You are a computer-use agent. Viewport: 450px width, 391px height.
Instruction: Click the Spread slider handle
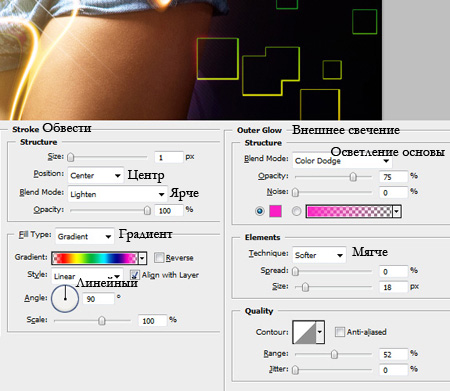point(295,271)
